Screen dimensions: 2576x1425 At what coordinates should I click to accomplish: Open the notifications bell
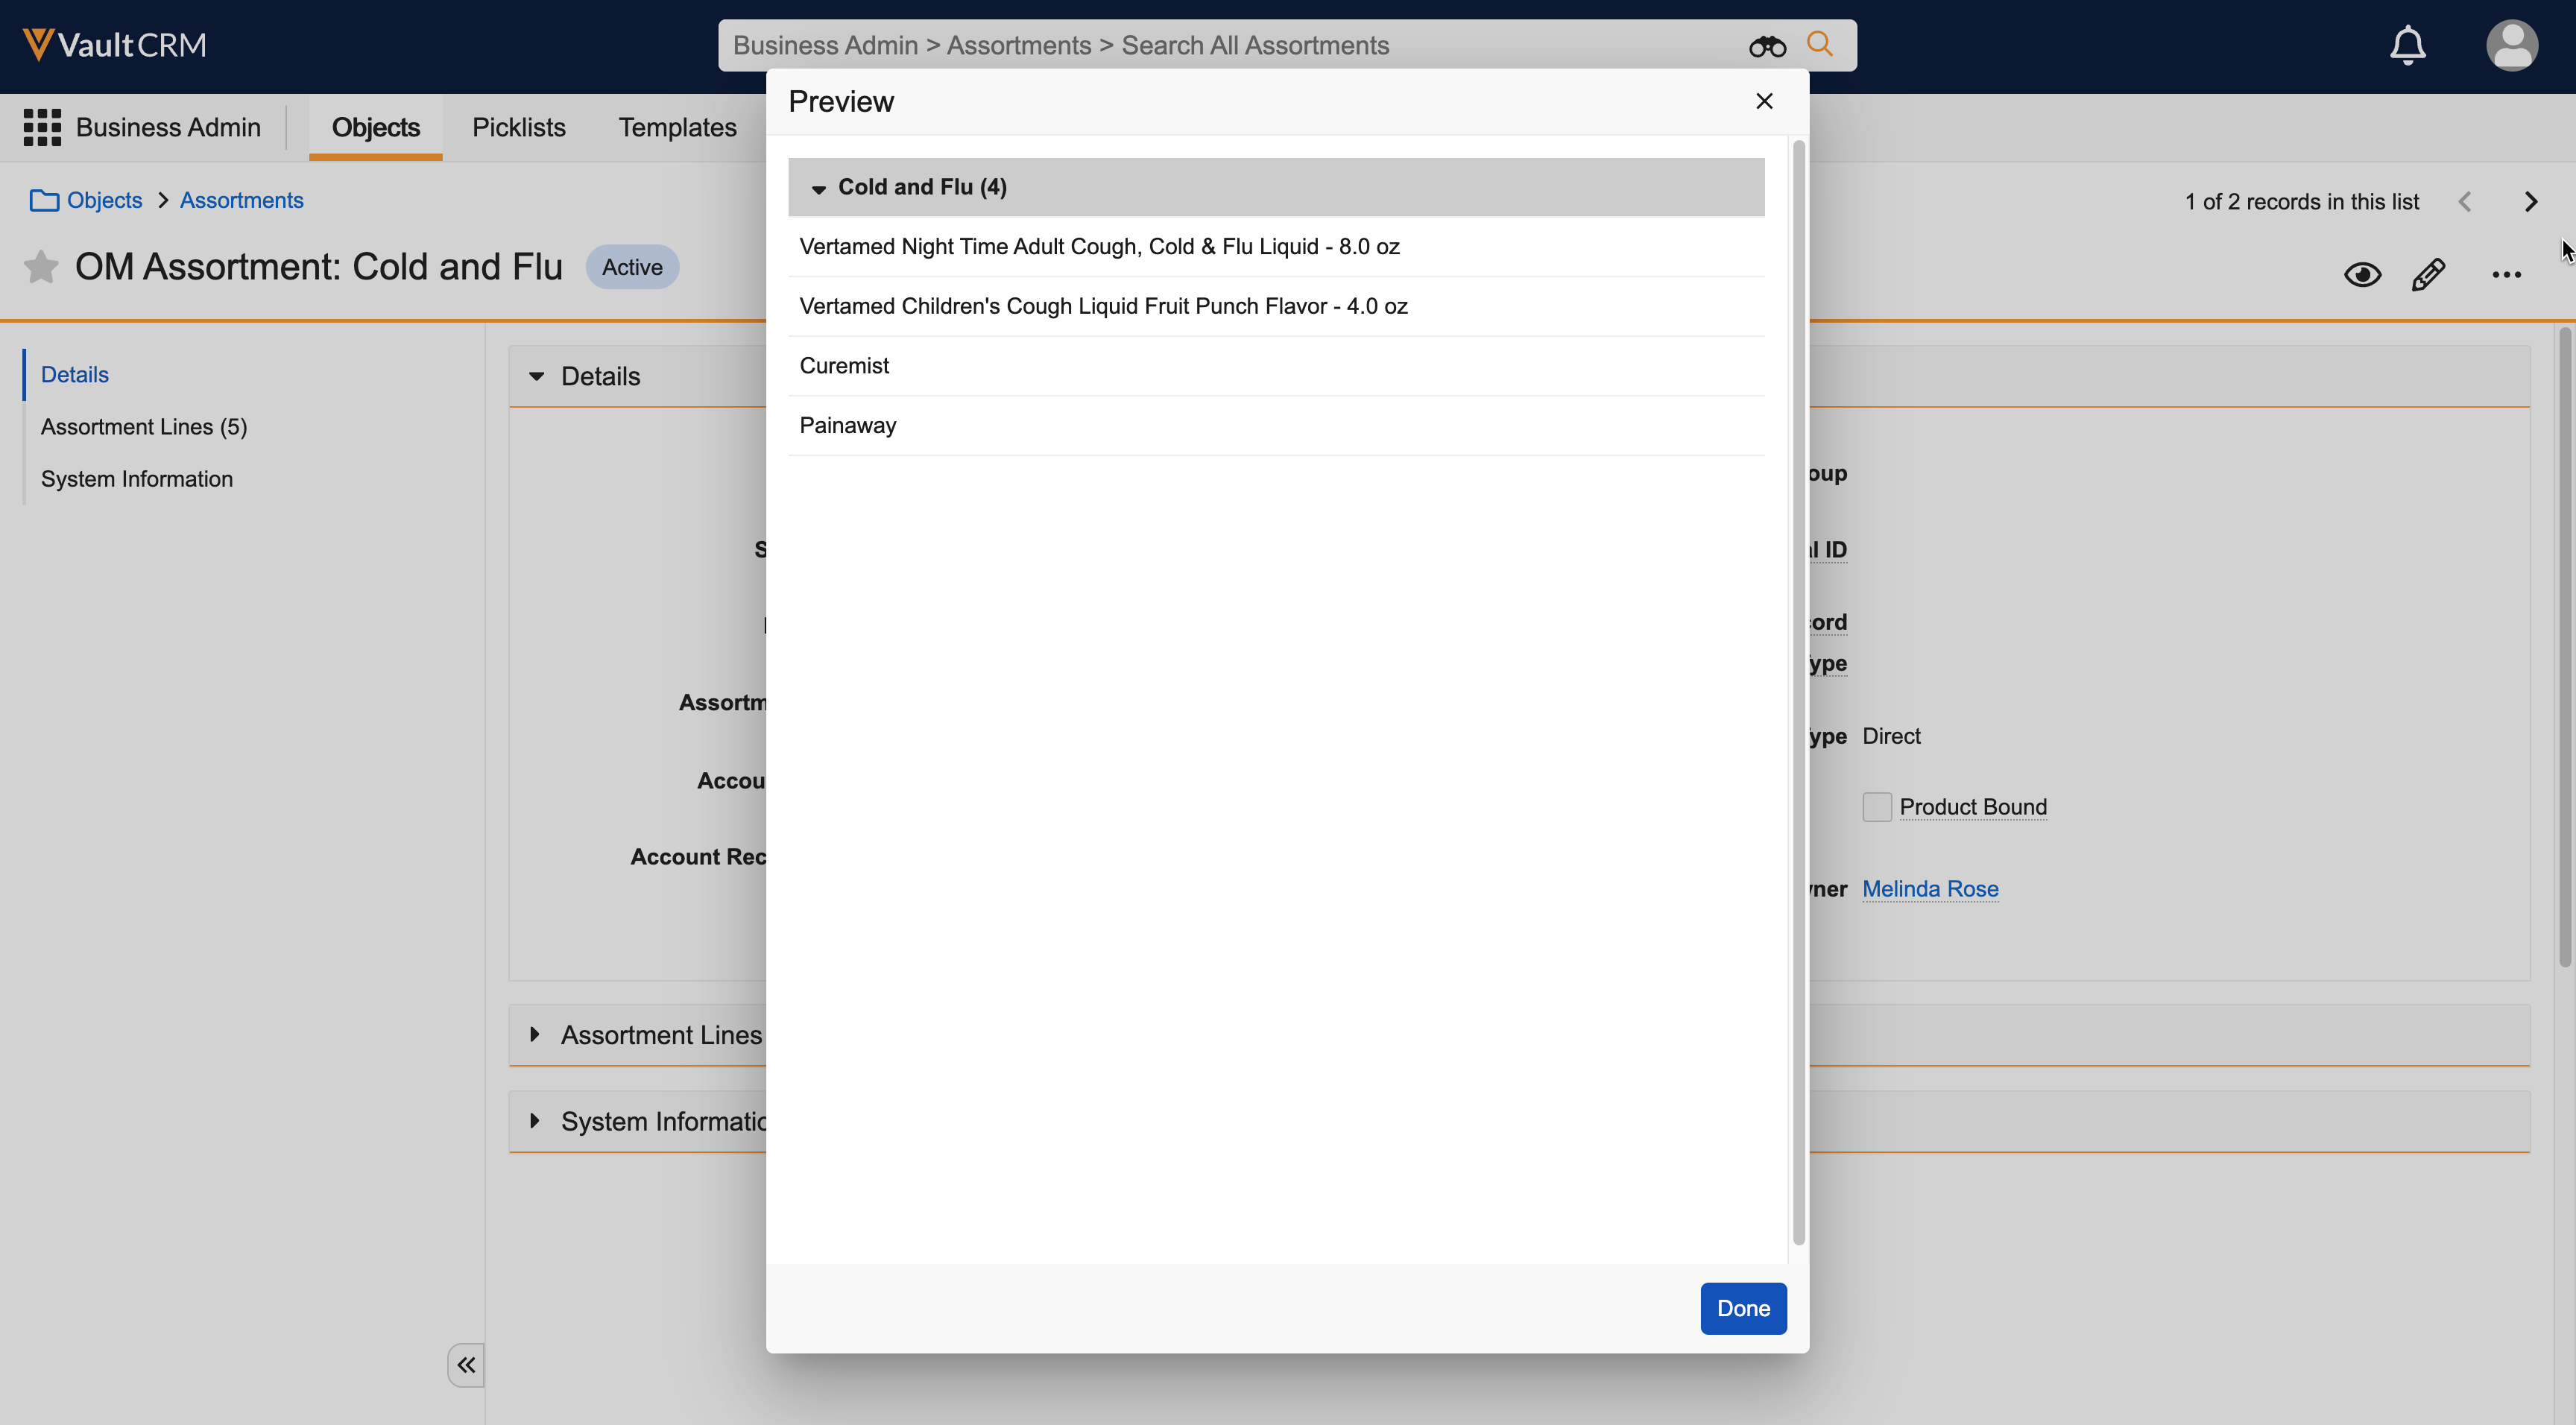pyautogui.click(x=2407, y=45)
